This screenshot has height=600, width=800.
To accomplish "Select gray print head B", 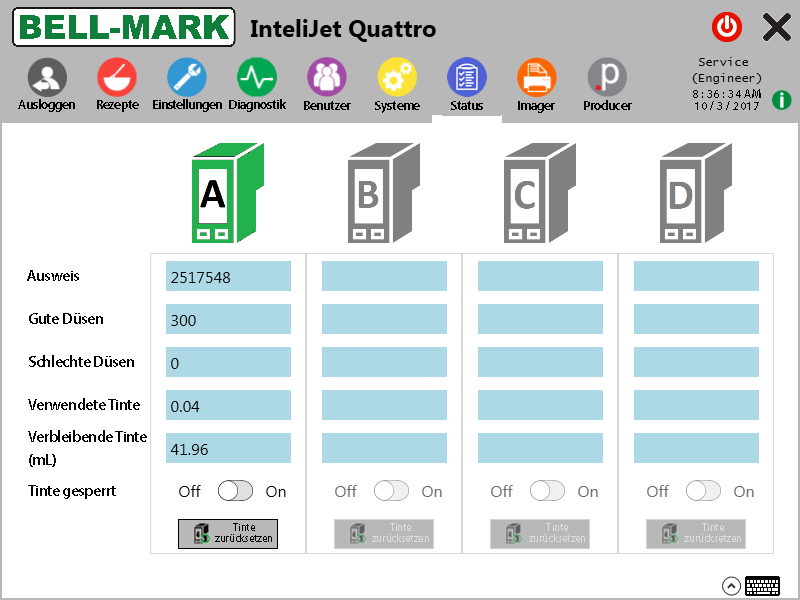I will pos(384,193).
